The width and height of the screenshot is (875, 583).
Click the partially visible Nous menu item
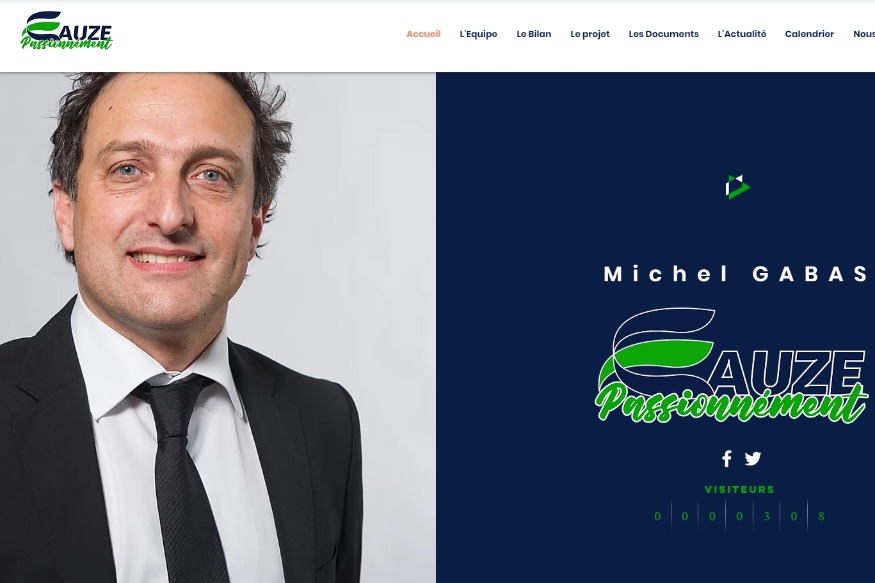(x=864, y=34)
